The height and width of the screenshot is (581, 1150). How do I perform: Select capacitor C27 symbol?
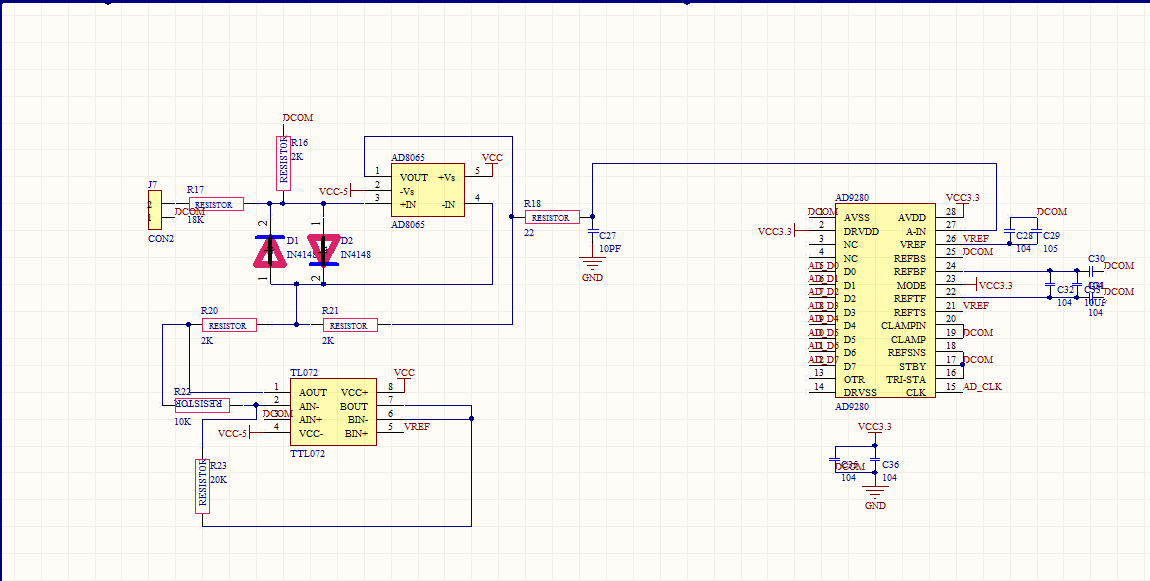click(593, 231)
